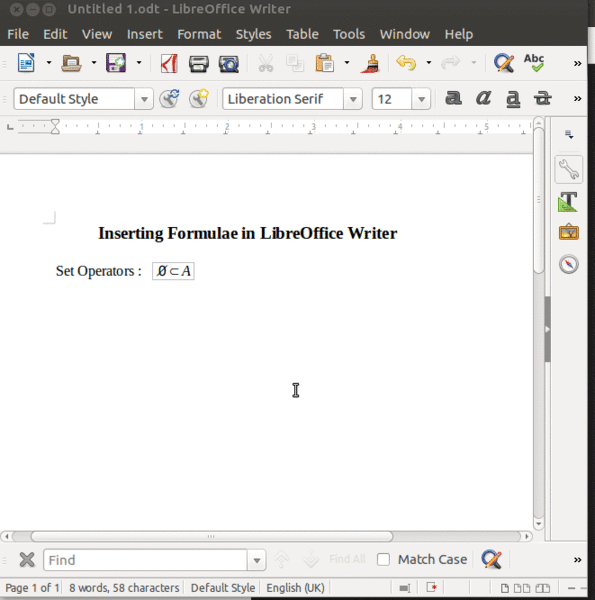This screenshot has height=600, width=595.
Task: Select the Clone Formatting paintbrush
Action: pos(370,63)
